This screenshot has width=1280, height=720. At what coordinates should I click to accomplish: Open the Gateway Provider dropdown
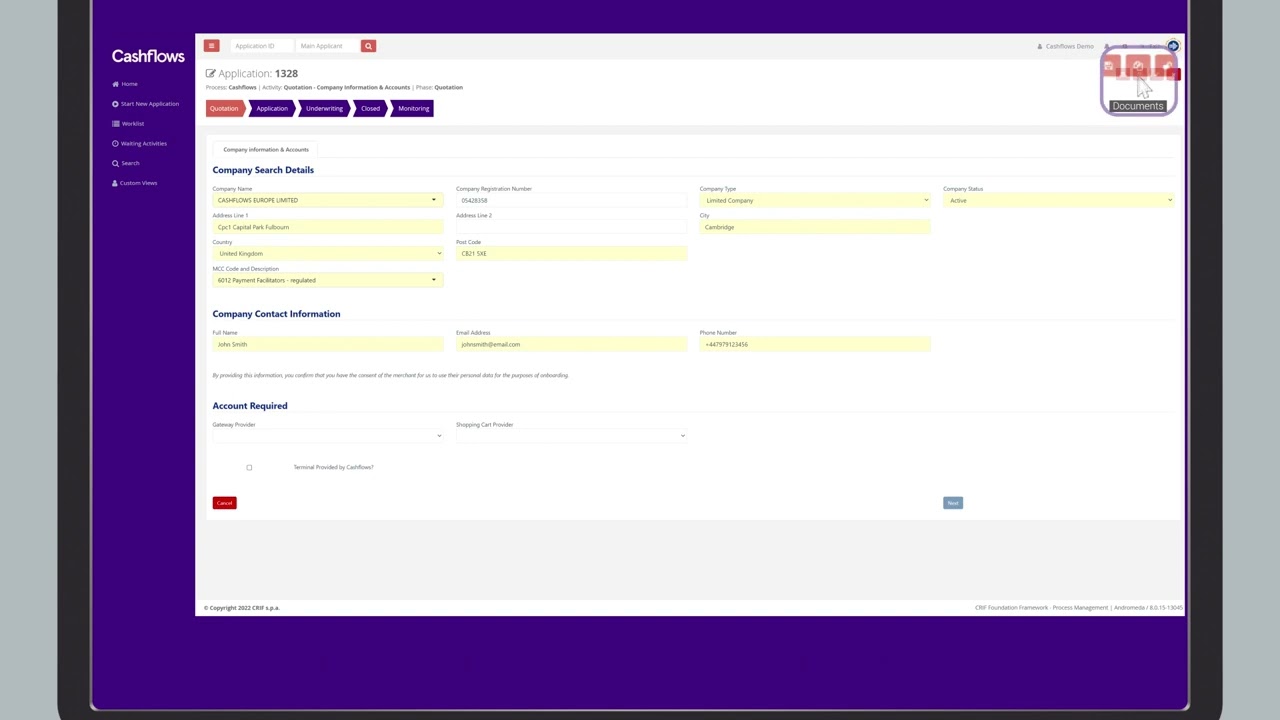(327, 436)
